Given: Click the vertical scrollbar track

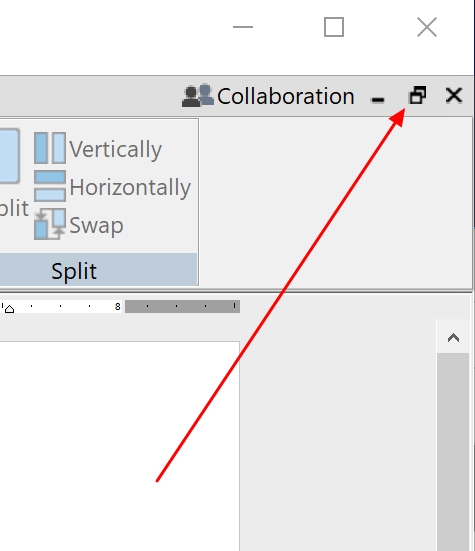Looking at the screenshot, I should tap(453, 452).
